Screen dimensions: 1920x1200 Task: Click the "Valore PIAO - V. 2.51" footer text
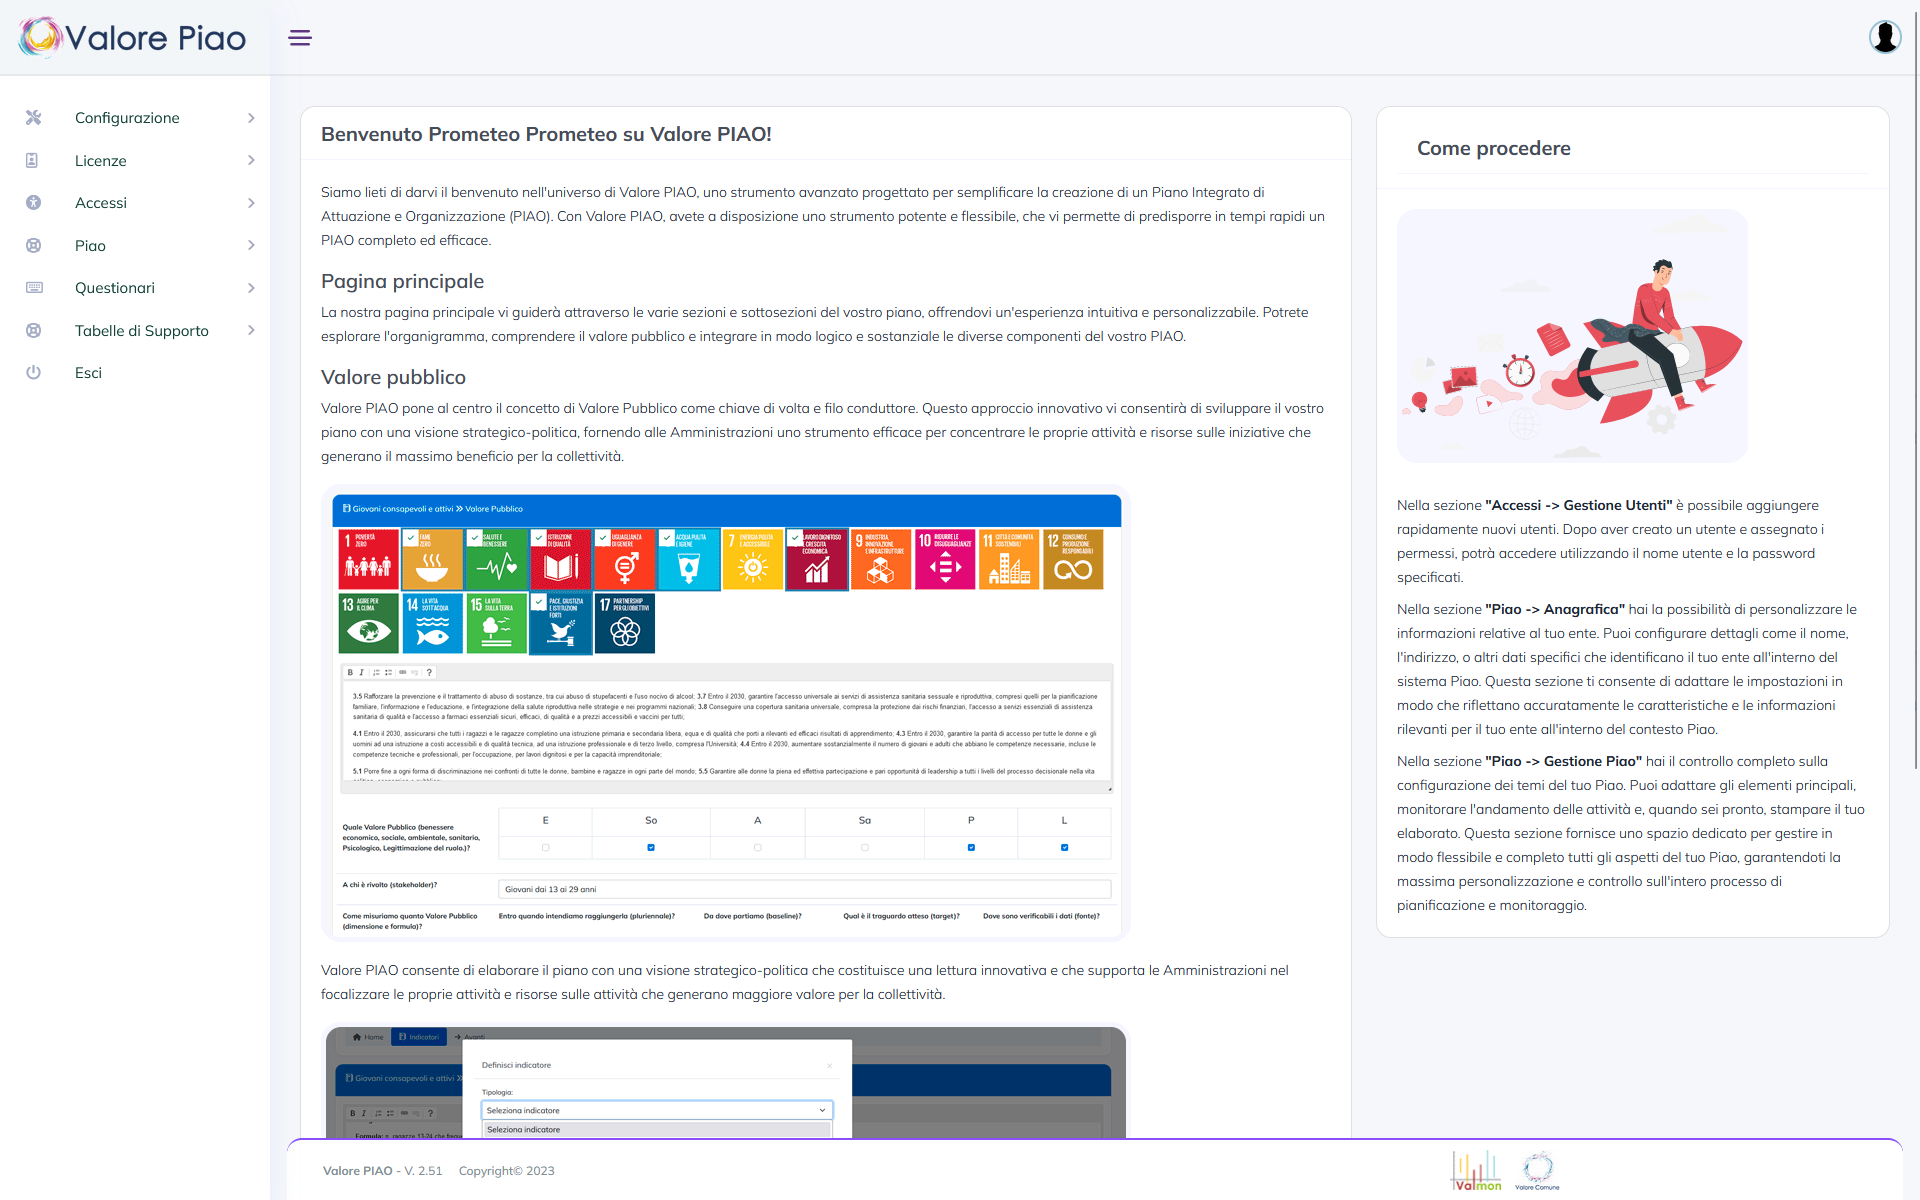[382, 1171]
